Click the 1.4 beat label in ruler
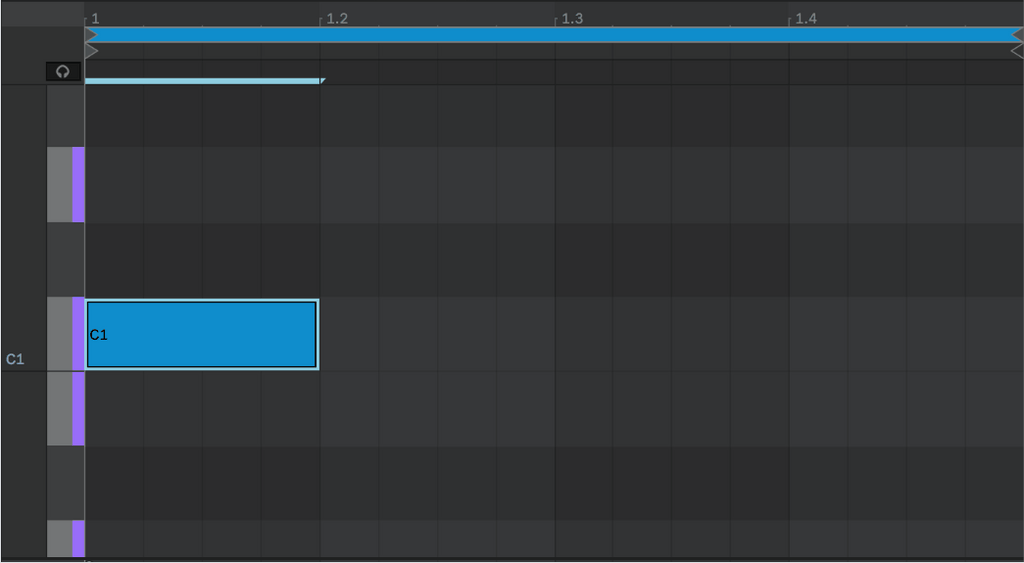This screenshot has height=563, width=1024. 806,18
